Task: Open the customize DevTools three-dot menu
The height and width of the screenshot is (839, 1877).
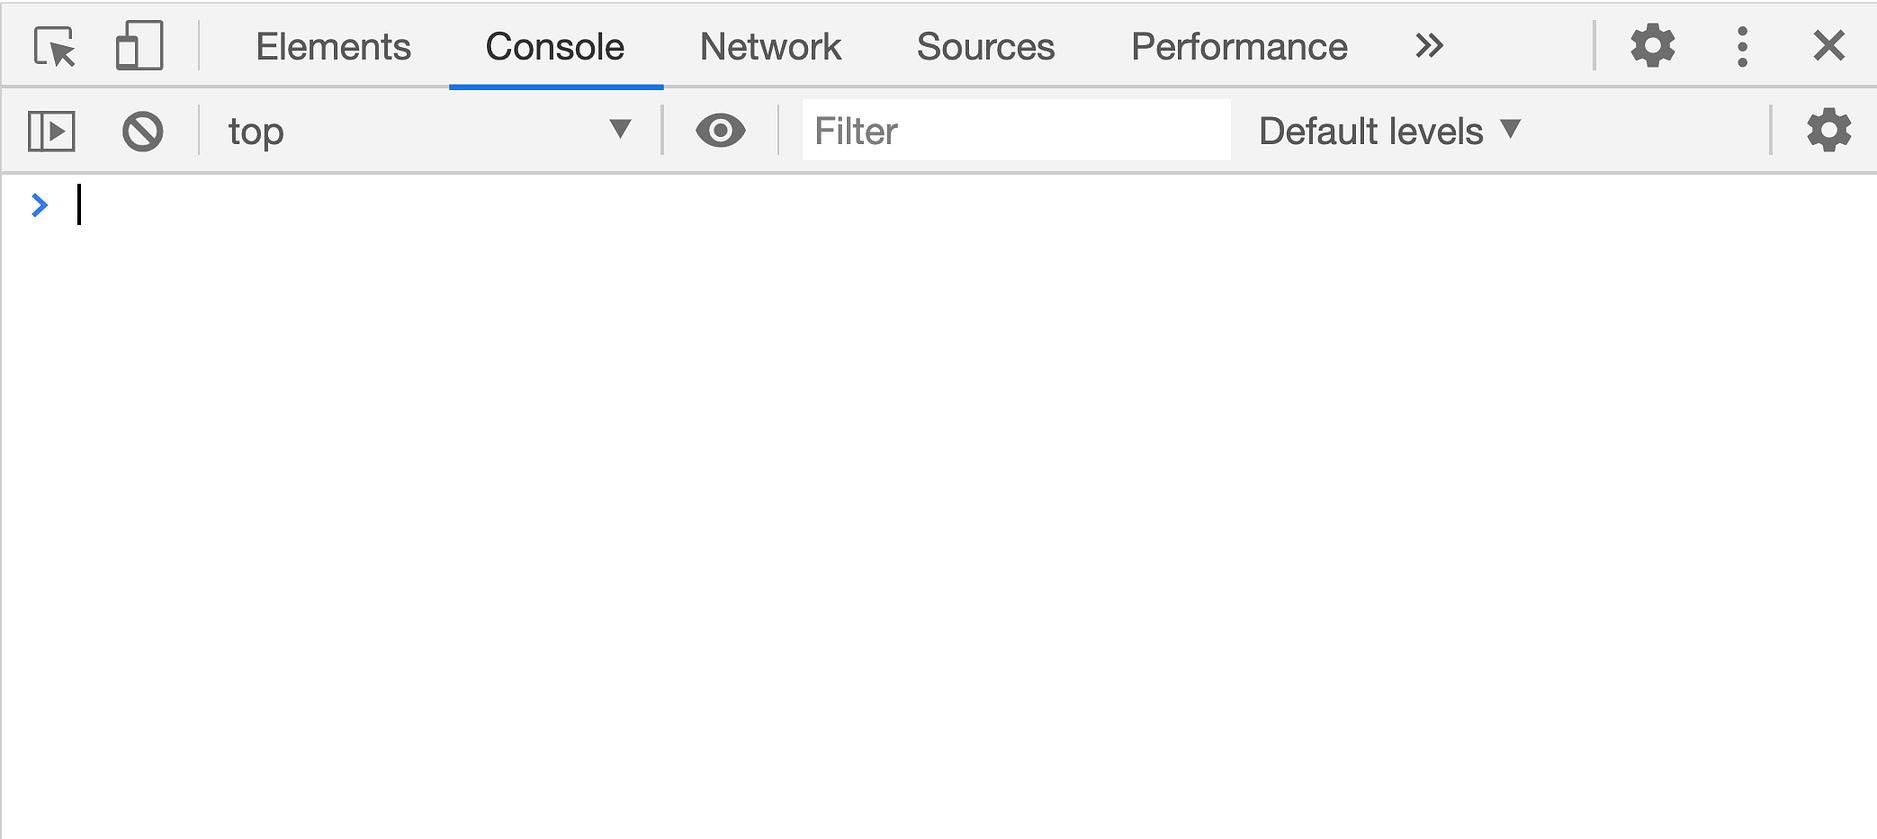Action: [1742, 45]
